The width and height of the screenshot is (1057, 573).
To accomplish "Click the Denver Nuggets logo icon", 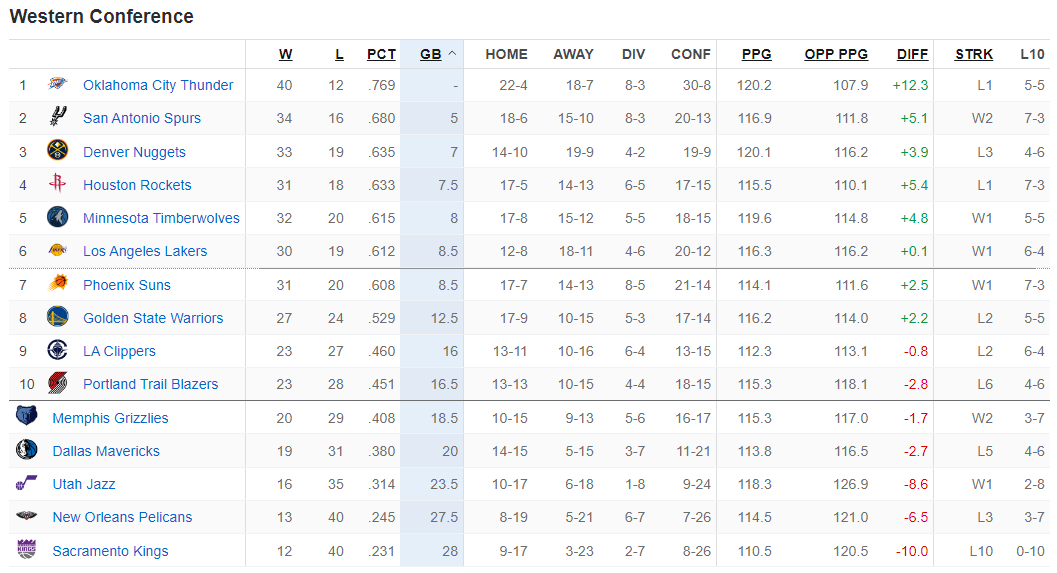I will [57, 151].
